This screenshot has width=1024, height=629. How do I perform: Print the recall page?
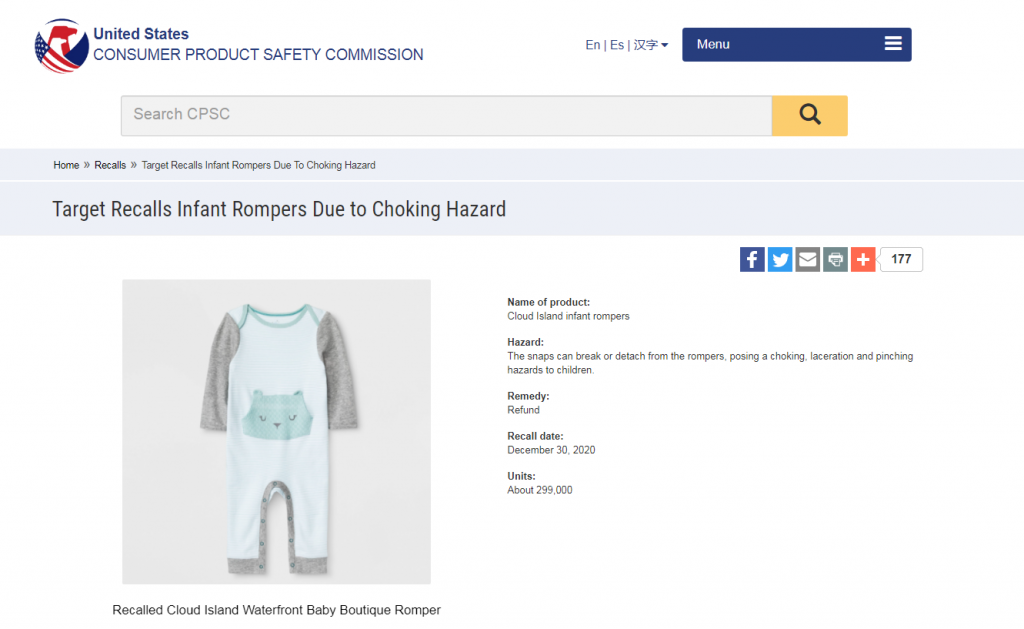(x=835, y=259)
